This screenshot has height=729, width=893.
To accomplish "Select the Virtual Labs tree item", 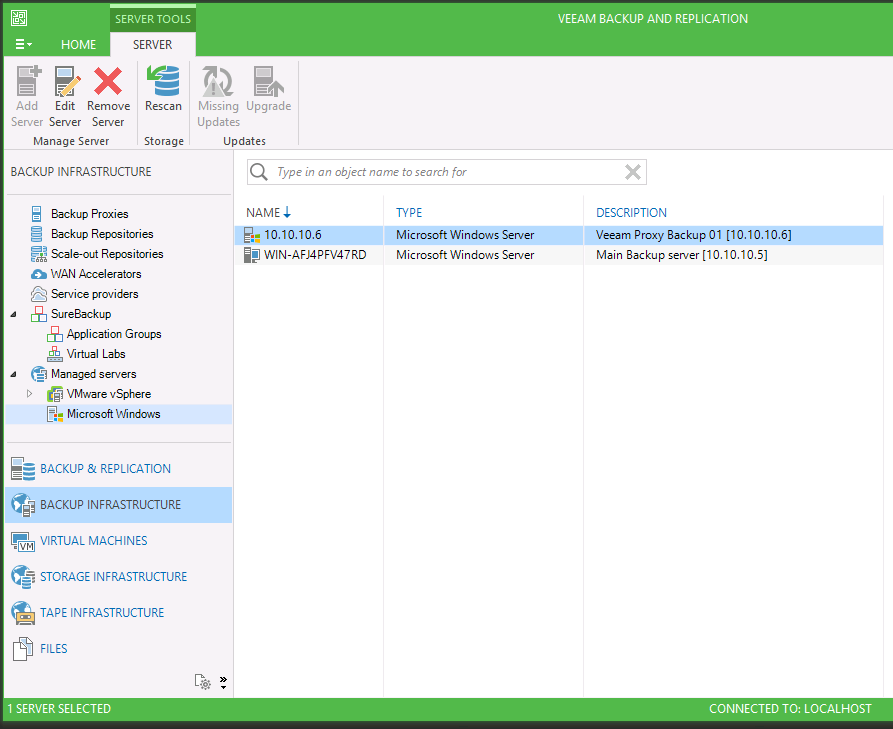I will point(96,354).
